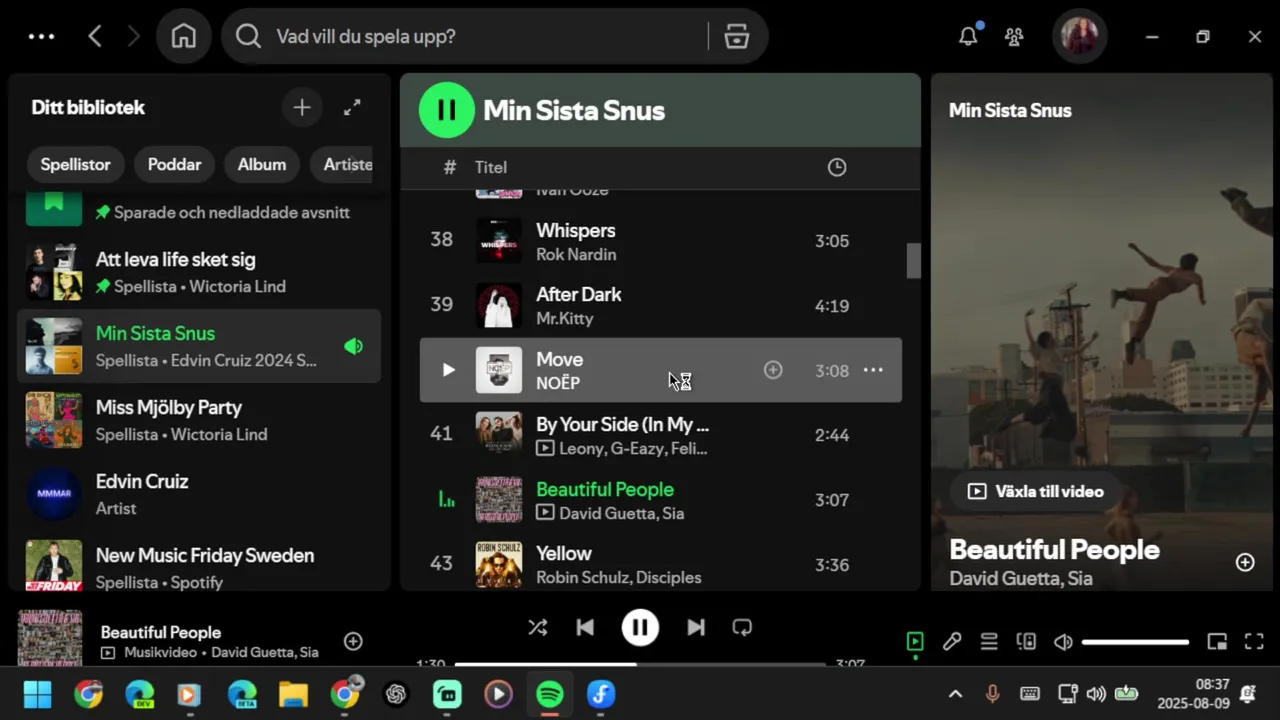Expand the library panel with the arrows icon

[x=352, y=107]
